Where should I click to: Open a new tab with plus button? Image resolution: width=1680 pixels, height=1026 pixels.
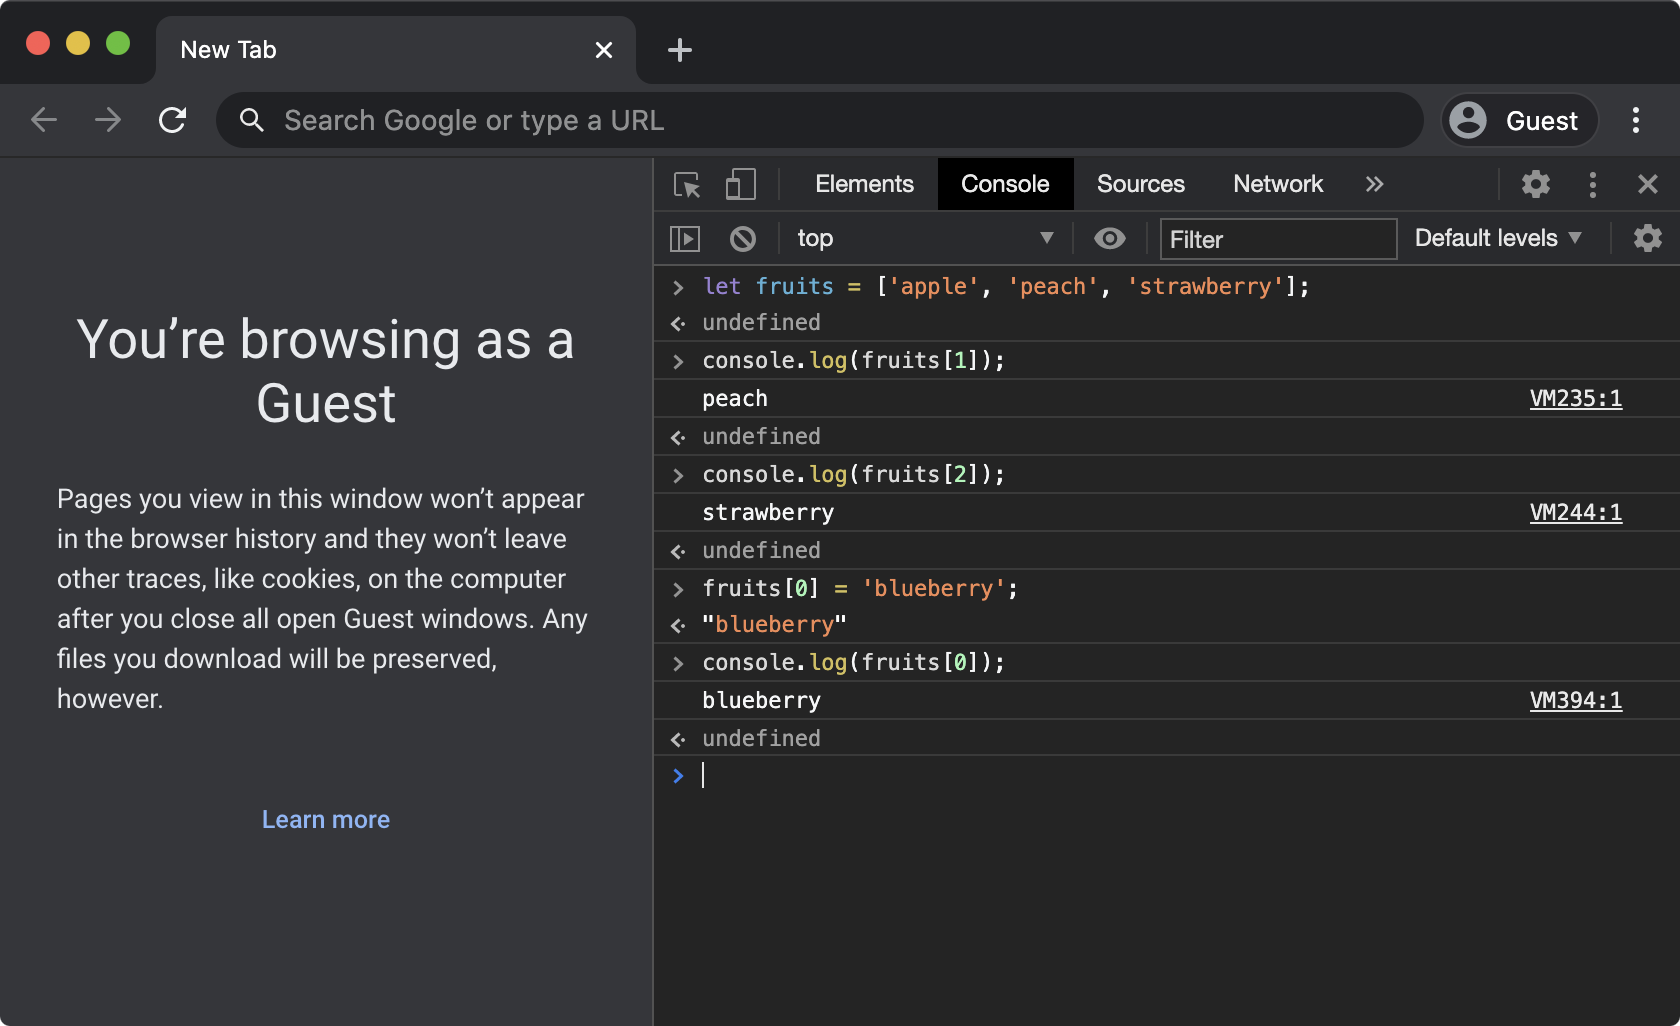click(x=680, y=50)
